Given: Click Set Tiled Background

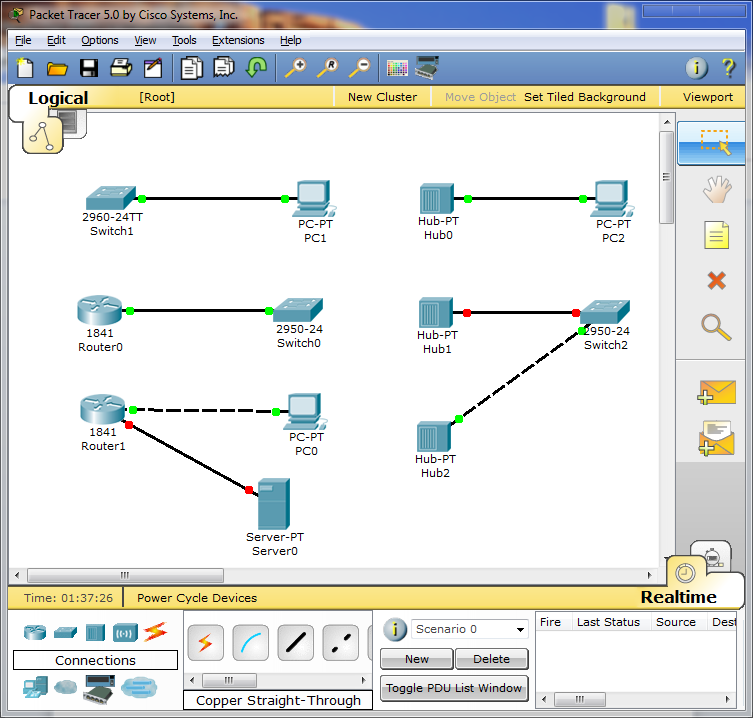Looking at the screenshot, I should pos(585,97).
